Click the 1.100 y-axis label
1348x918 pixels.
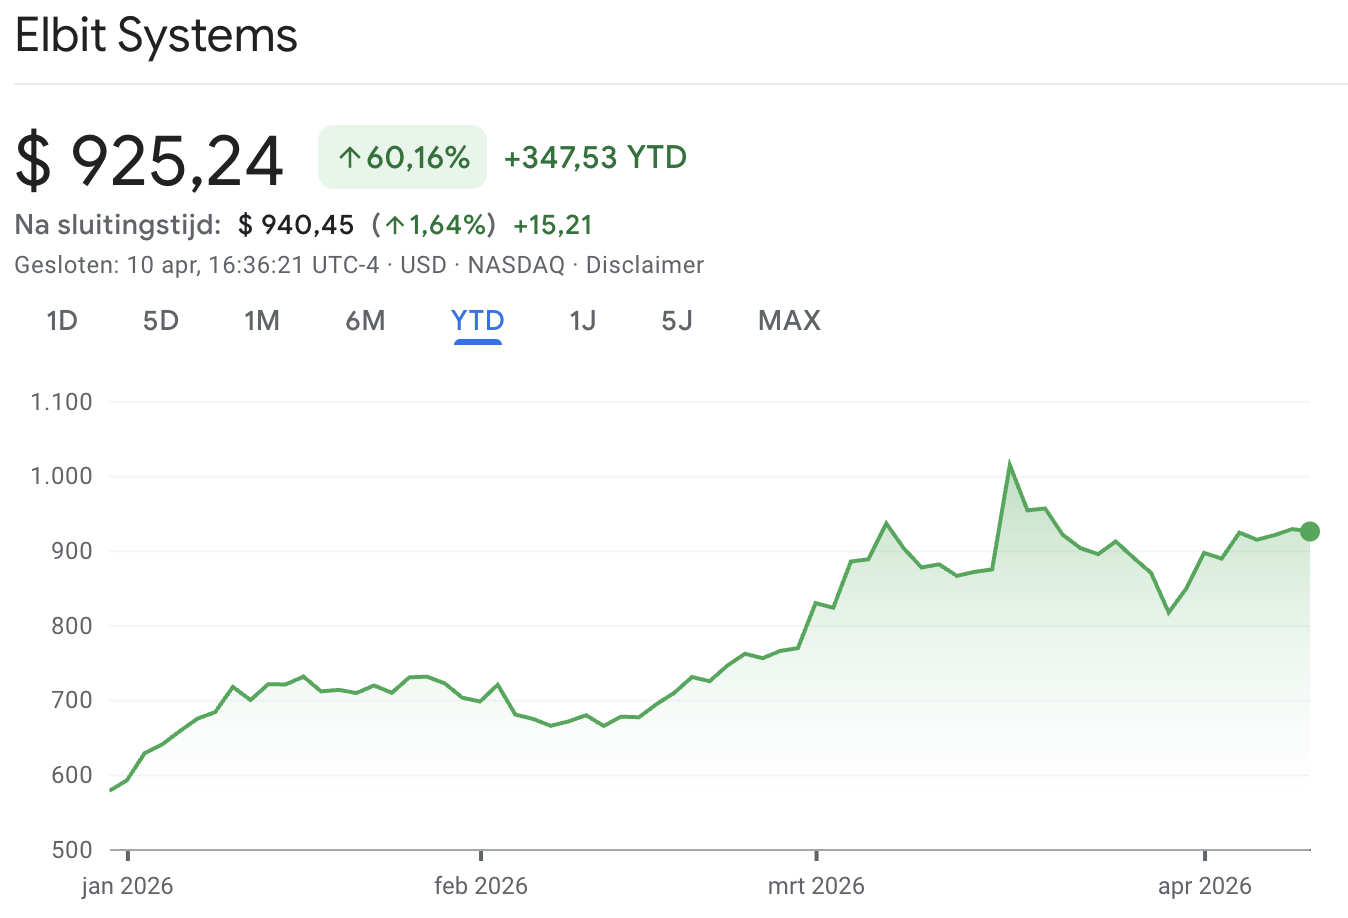coord(62,402)
